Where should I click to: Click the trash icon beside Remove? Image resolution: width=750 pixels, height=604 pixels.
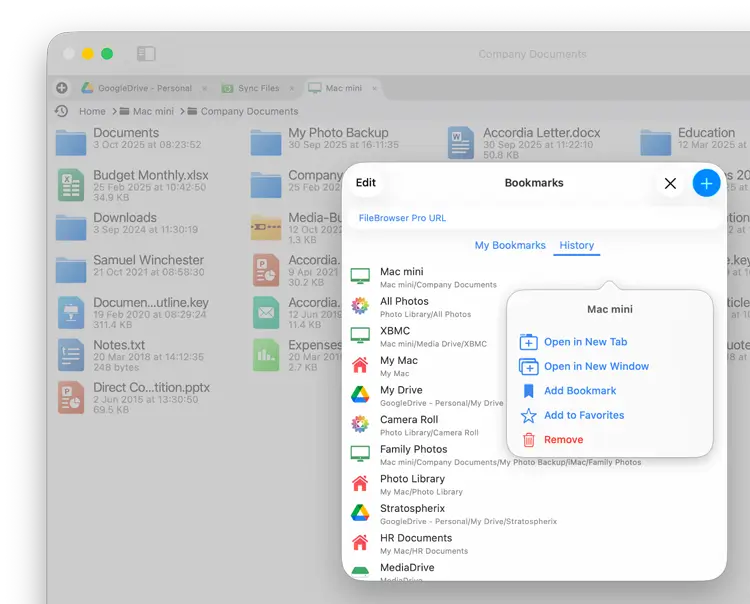pyautogui.click(x=529, y=440)
